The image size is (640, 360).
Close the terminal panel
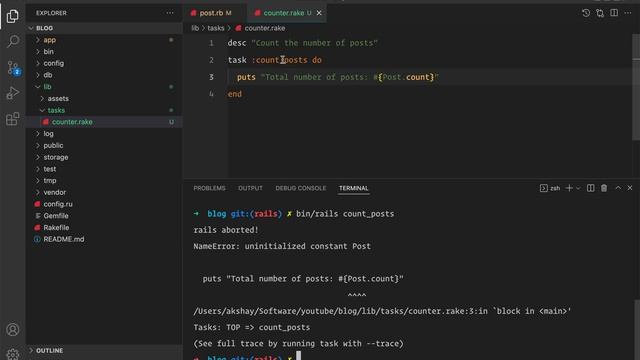(630, 188)
